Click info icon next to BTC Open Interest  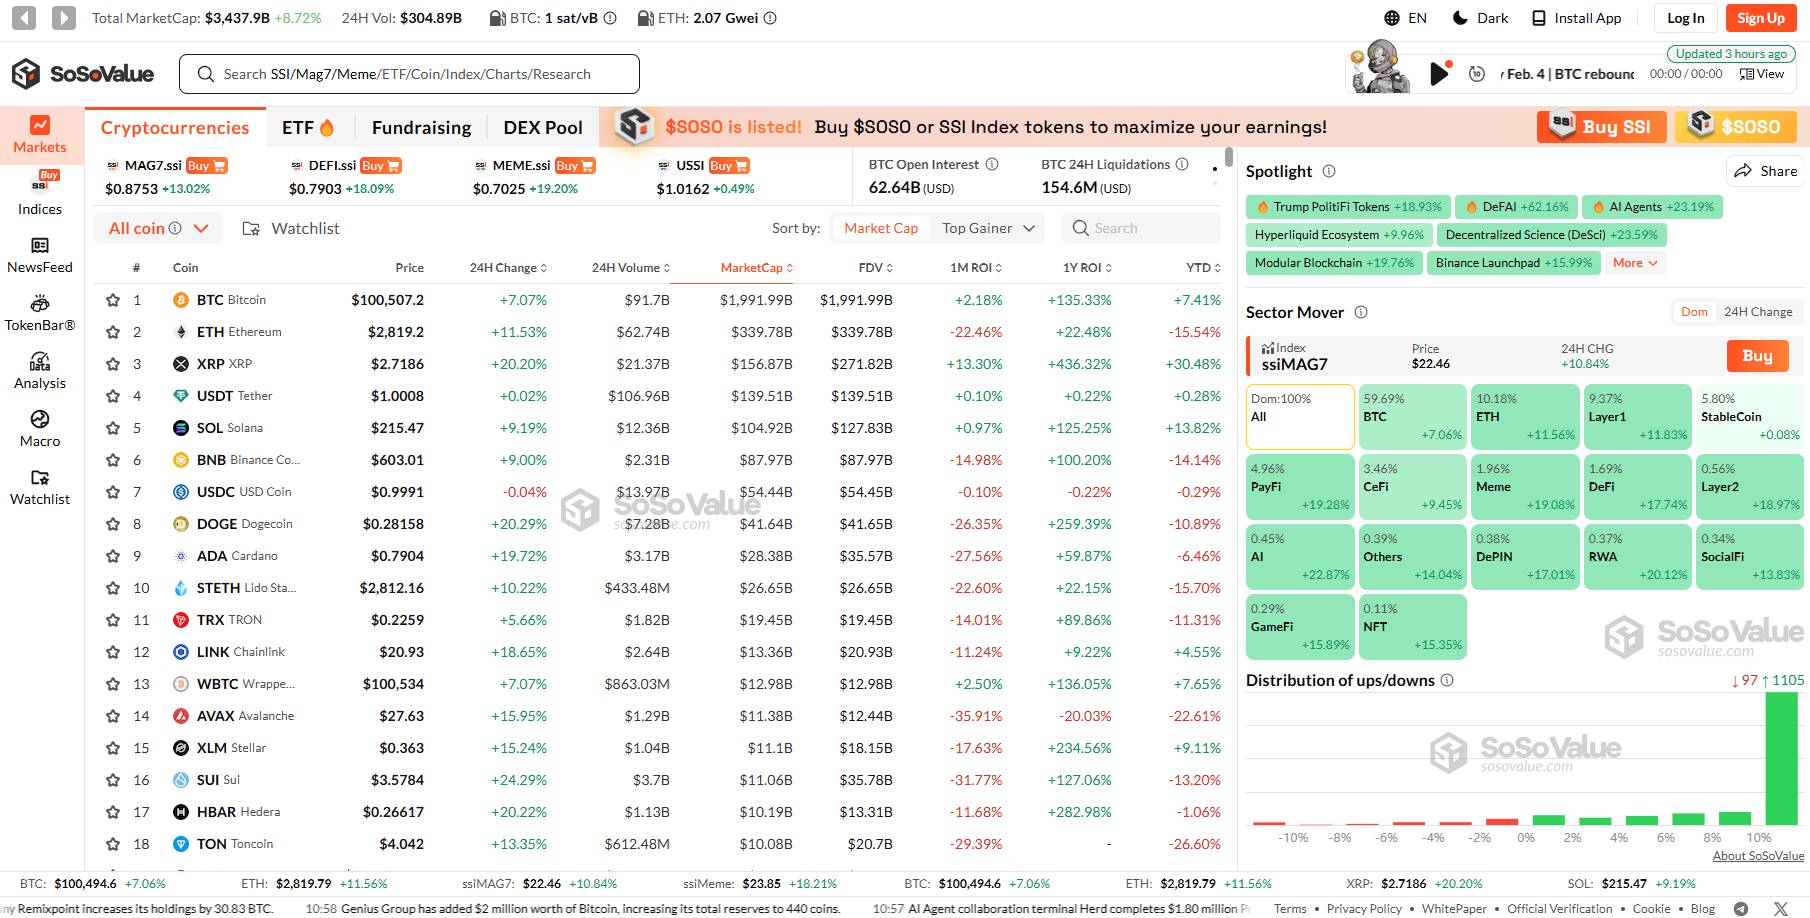coord(992,164)
